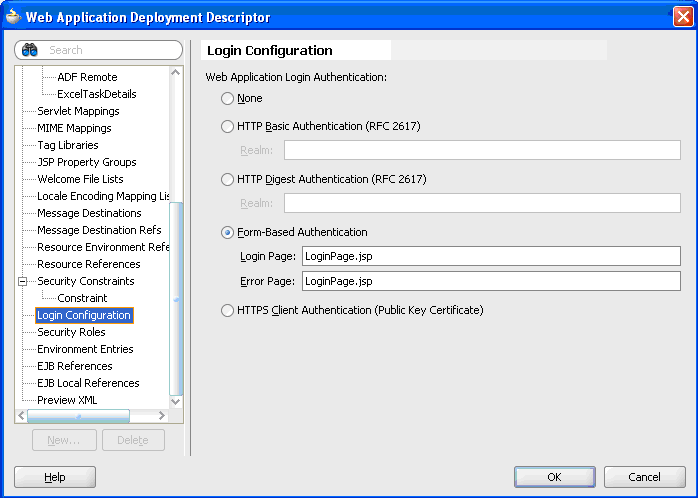
Task: Click the Login Configuration heading
Action: tap(270, 50)
